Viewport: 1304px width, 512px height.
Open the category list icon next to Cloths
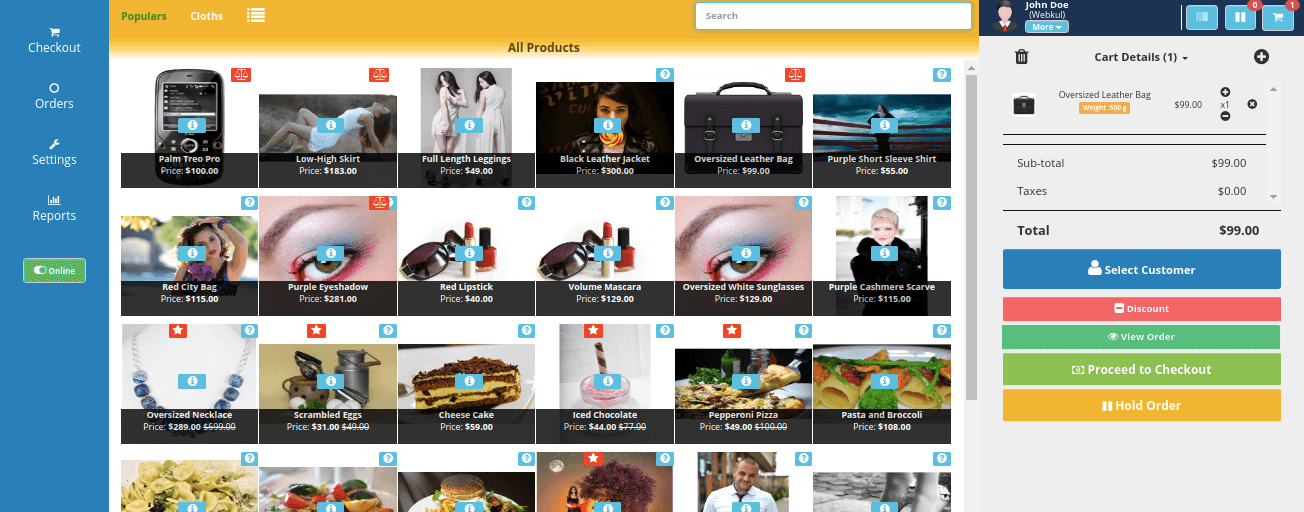[x=256, y=16]
